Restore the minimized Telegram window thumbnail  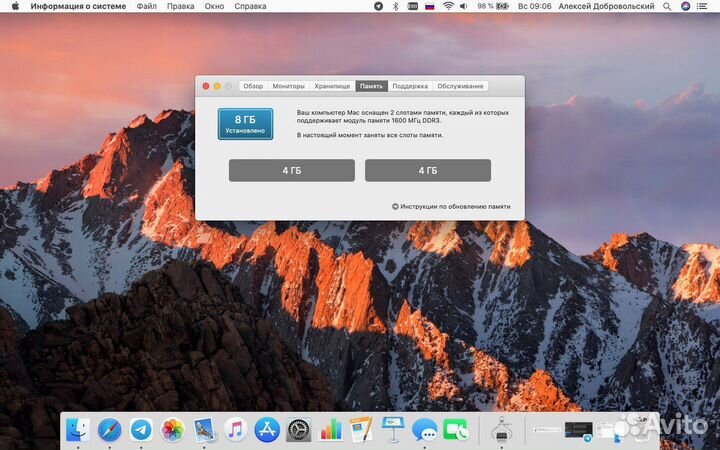point(578,431)
